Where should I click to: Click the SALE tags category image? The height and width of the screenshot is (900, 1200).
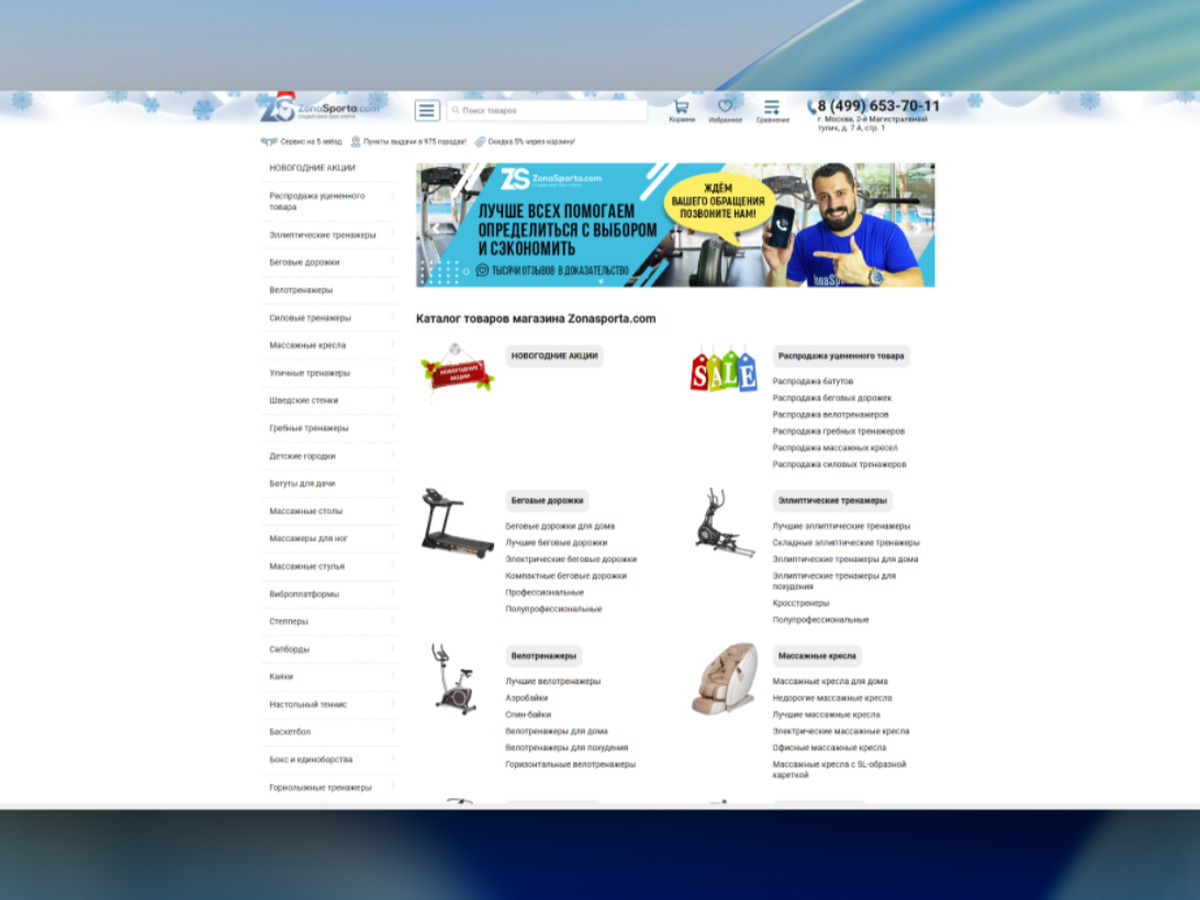(x=724, y=371)
